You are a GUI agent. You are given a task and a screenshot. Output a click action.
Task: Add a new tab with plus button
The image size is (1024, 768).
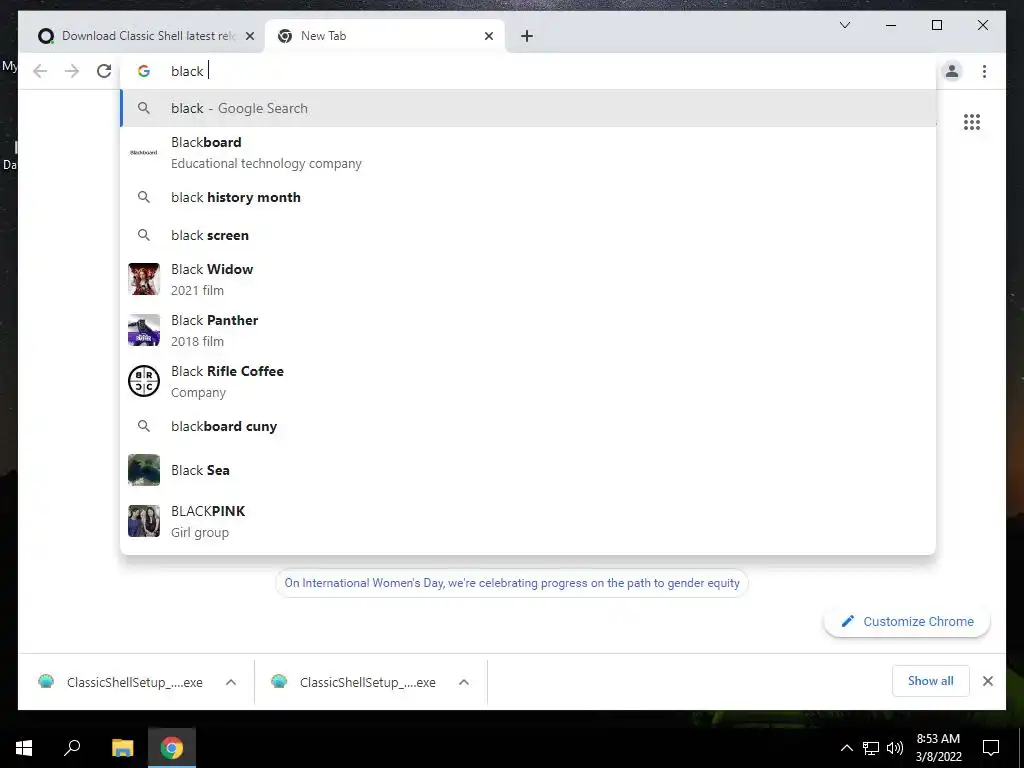[527, 36]
